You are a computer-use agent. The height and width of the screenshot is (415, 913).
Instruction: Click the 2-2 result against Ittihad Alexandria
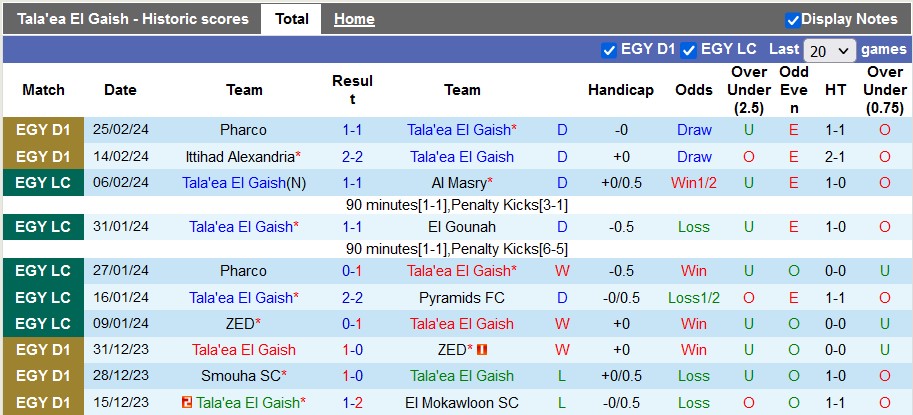(x=352, y=157)
